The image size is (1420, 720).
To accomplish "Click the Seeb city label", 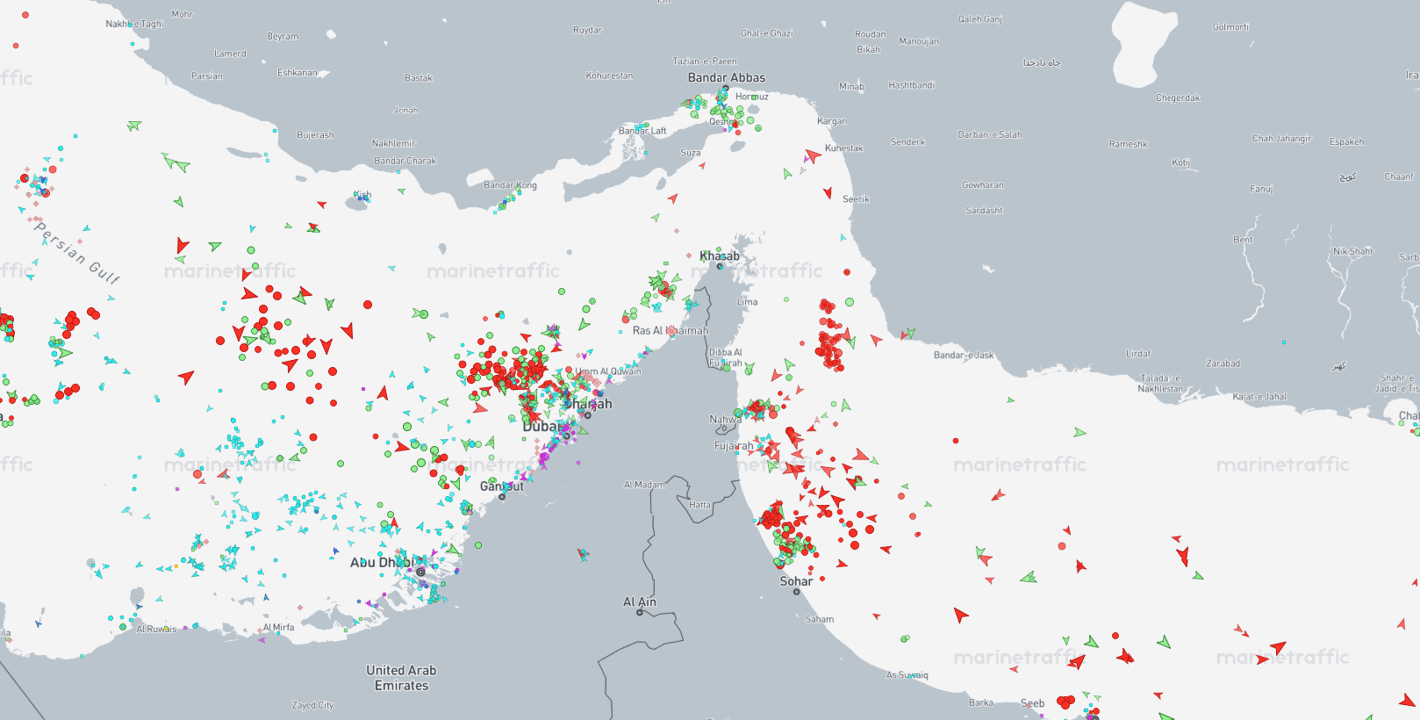I will (x=1032, y=704).
